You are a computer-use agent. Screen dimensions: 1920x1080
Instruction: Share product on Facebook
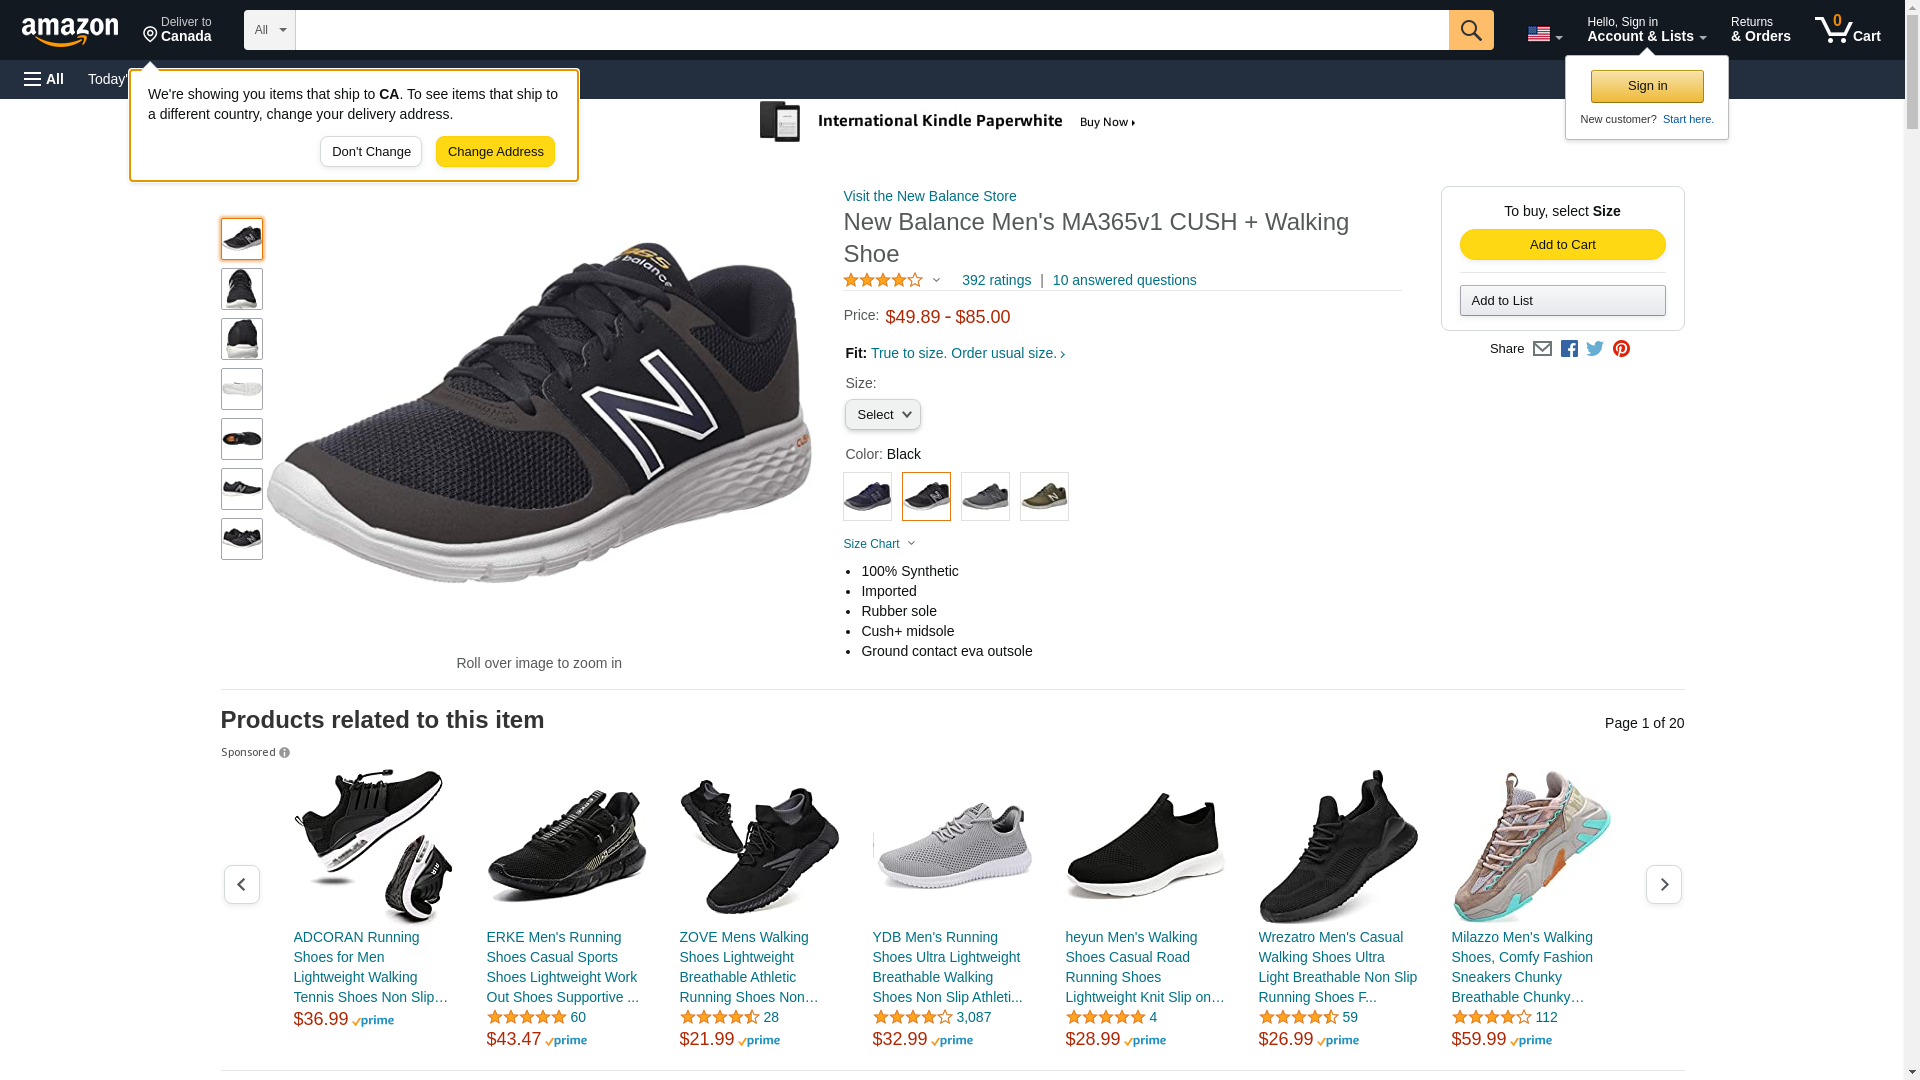[x=1569, y=349]
